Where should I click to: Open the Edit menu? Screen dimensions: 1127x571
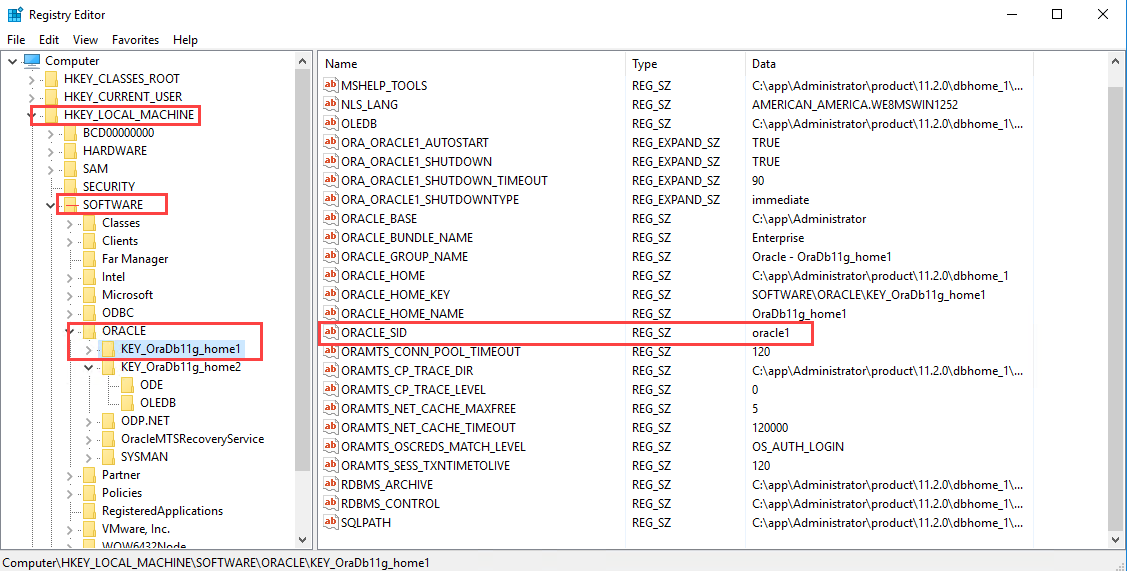[49, 40]
